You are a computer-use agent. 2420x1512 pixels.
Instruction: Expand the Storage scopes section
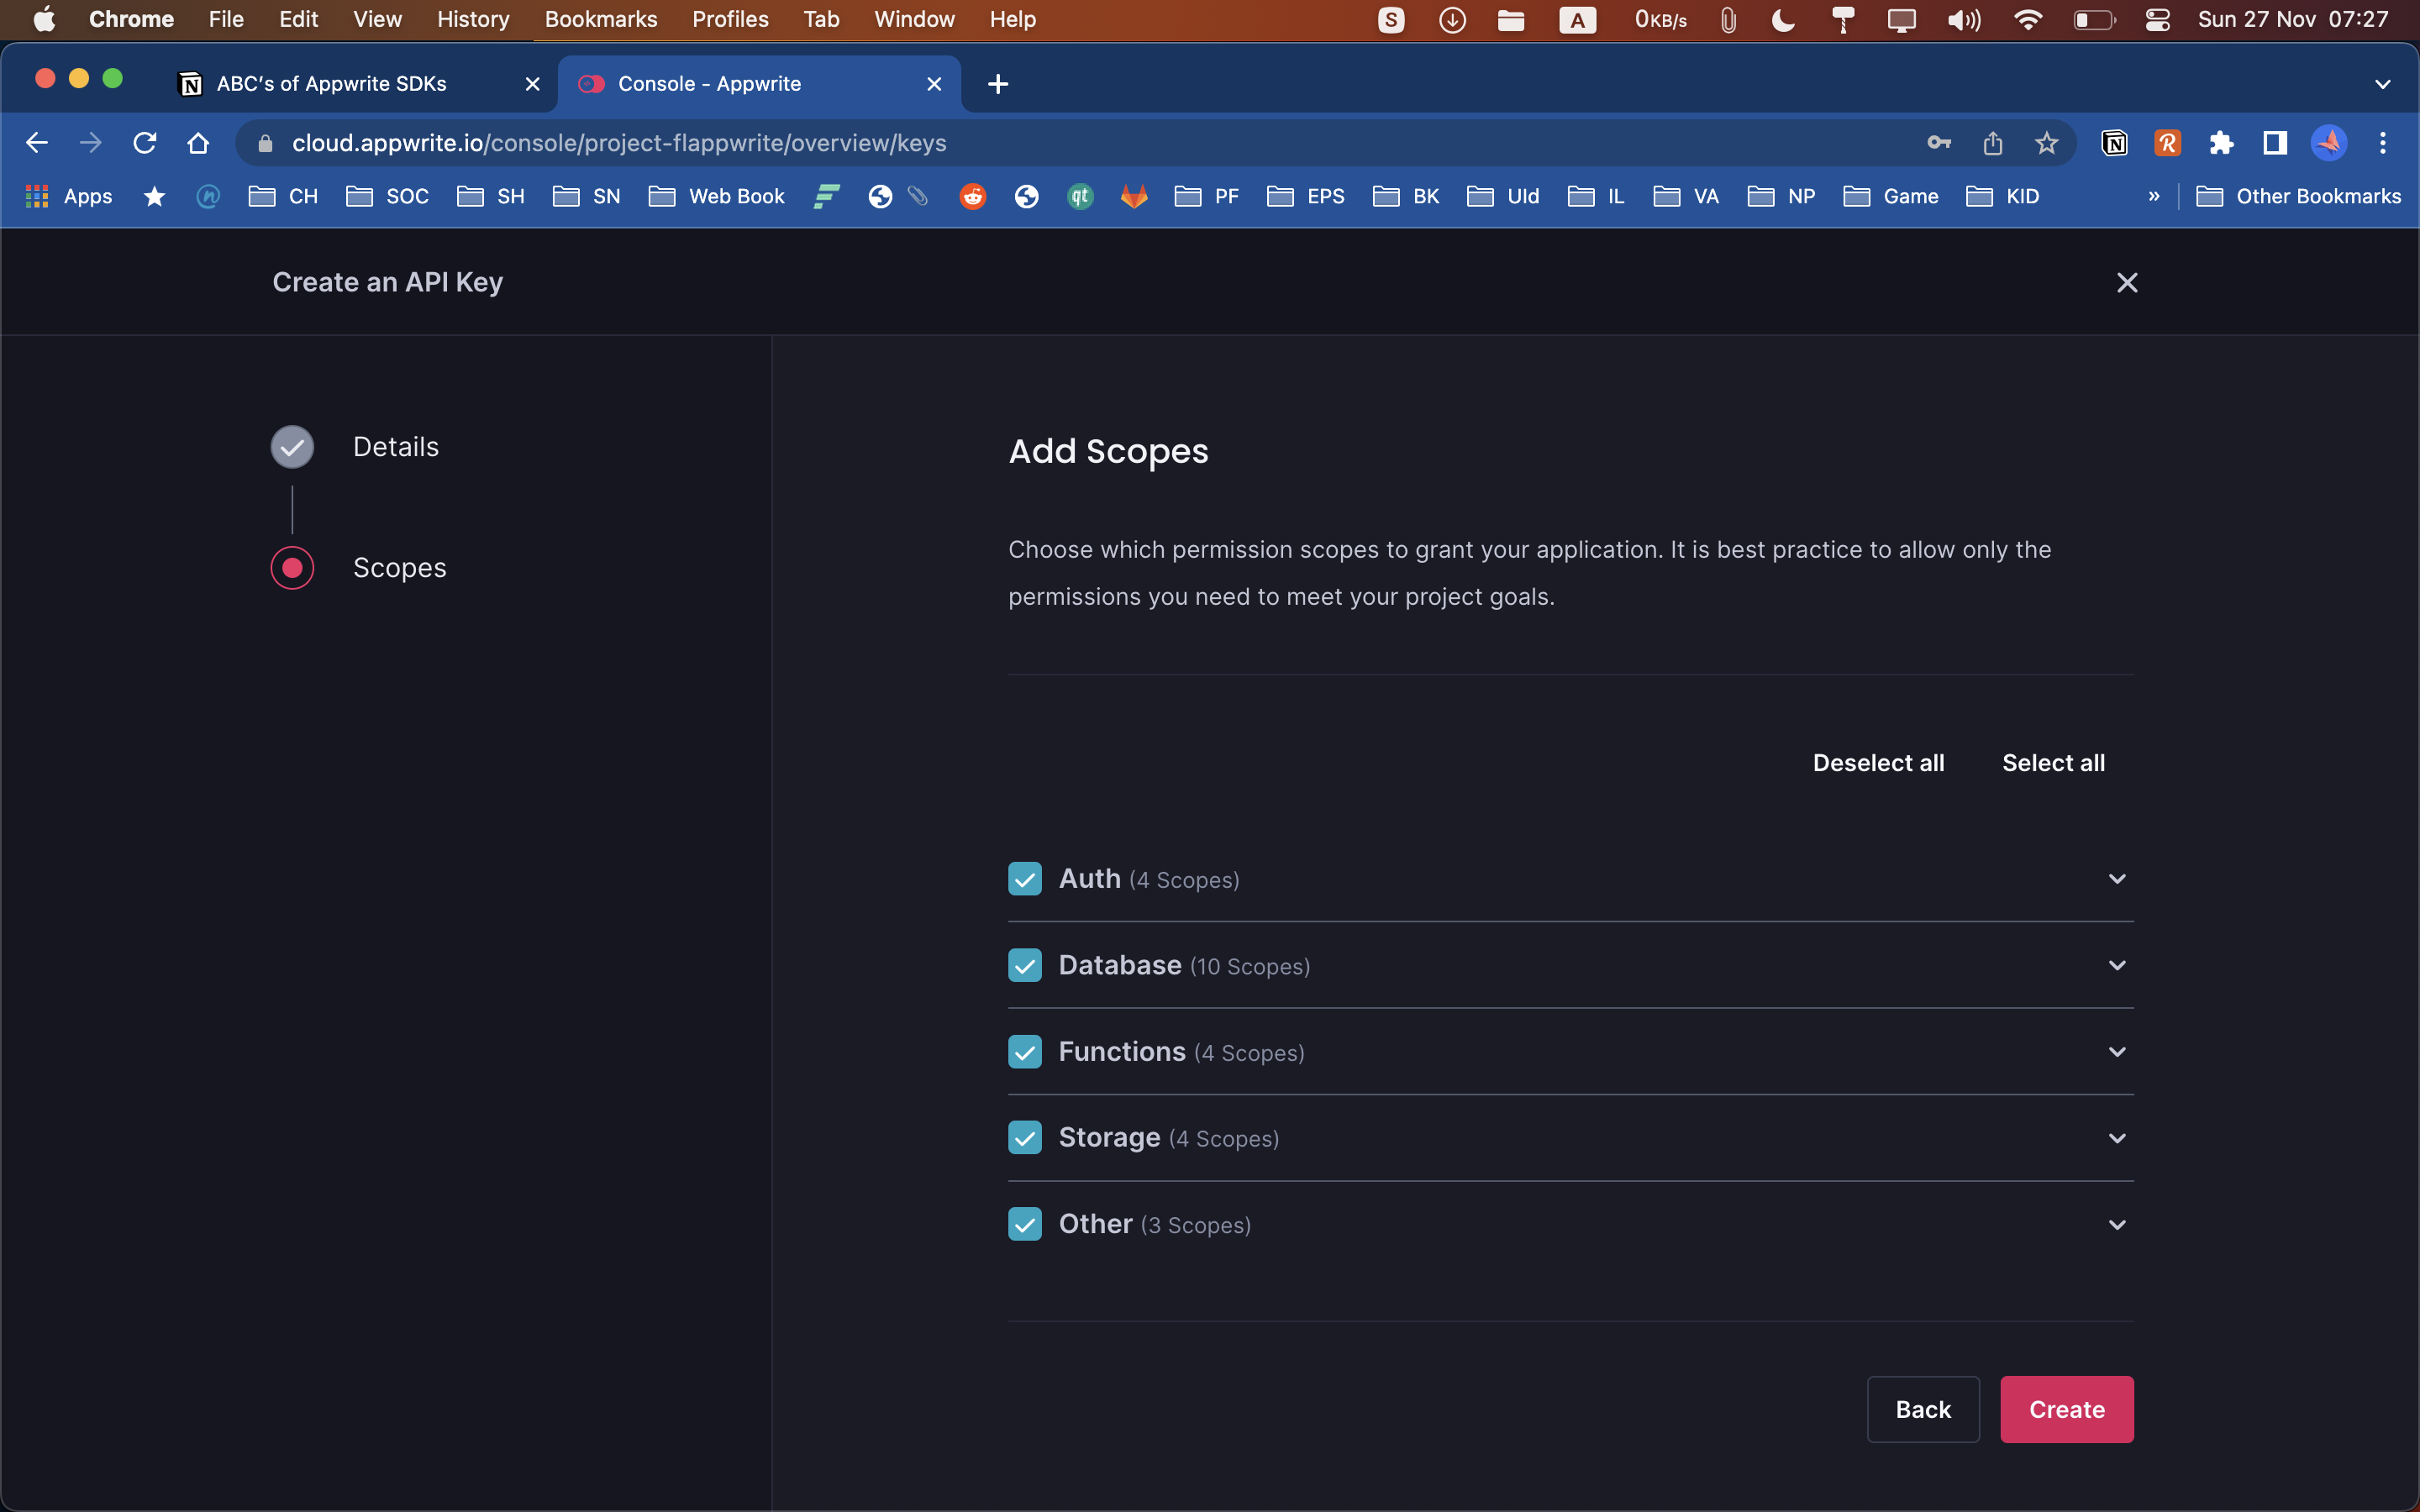(2117, 1138)
